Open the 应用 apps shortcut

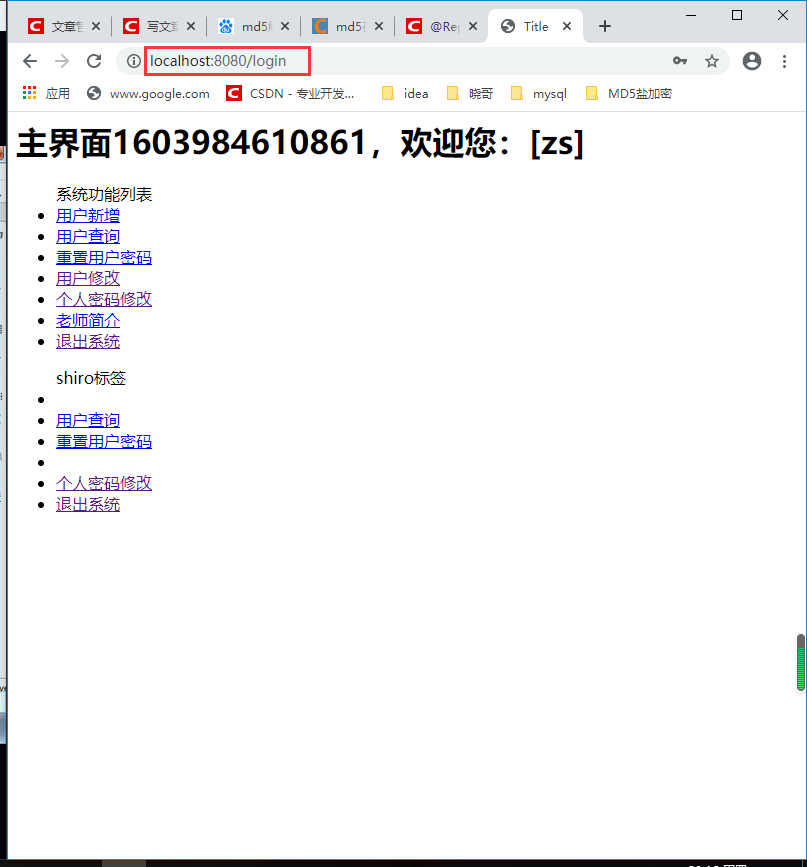46,93
